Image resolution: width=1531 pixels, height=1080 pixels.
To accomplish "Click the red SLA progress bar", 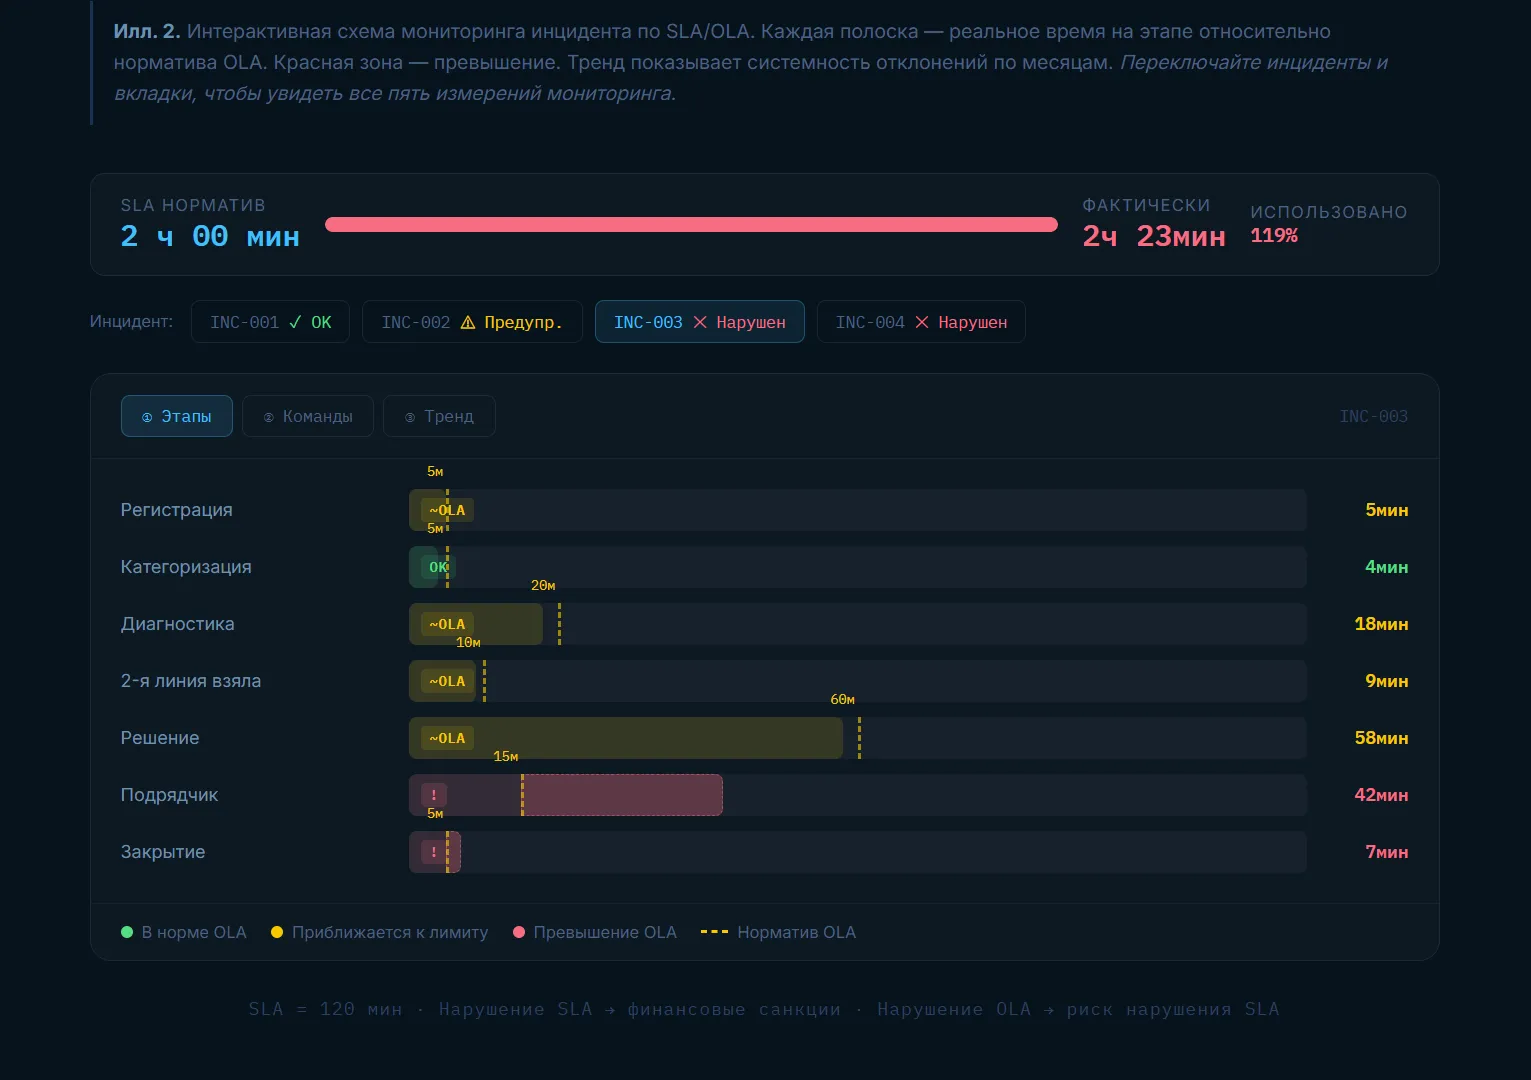I will tap(691, 225).
